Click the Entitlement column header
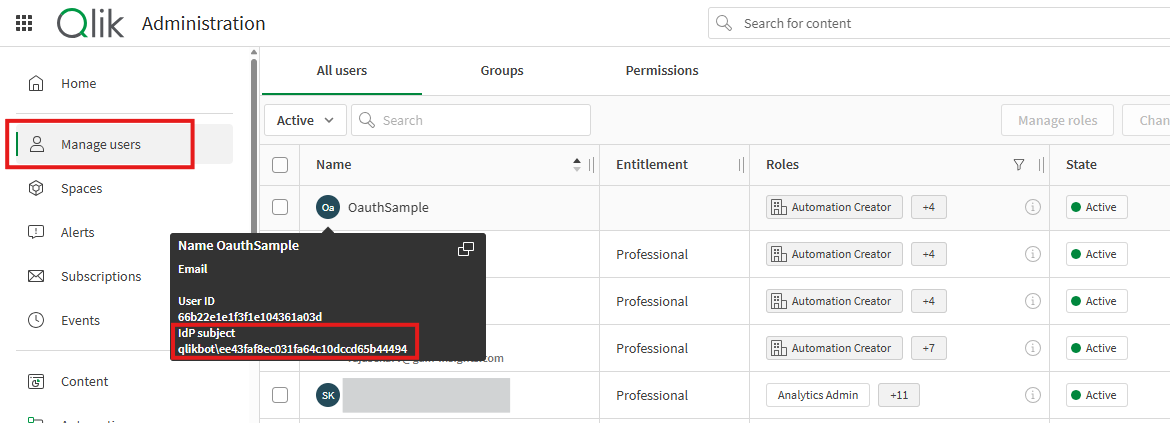The height and width of the screenshot is (423, 1170). point(651,165)
